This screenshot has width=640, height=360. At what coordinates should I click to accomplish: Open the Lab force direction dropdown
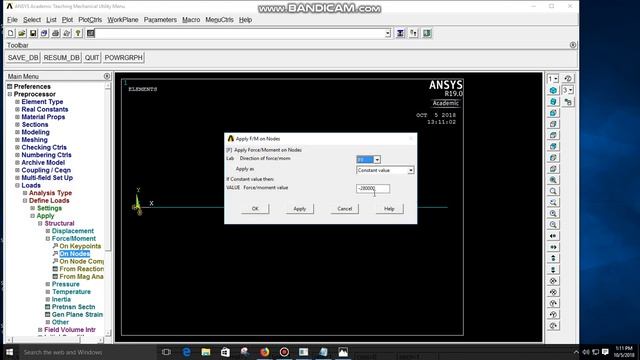(x=377, y=160)
